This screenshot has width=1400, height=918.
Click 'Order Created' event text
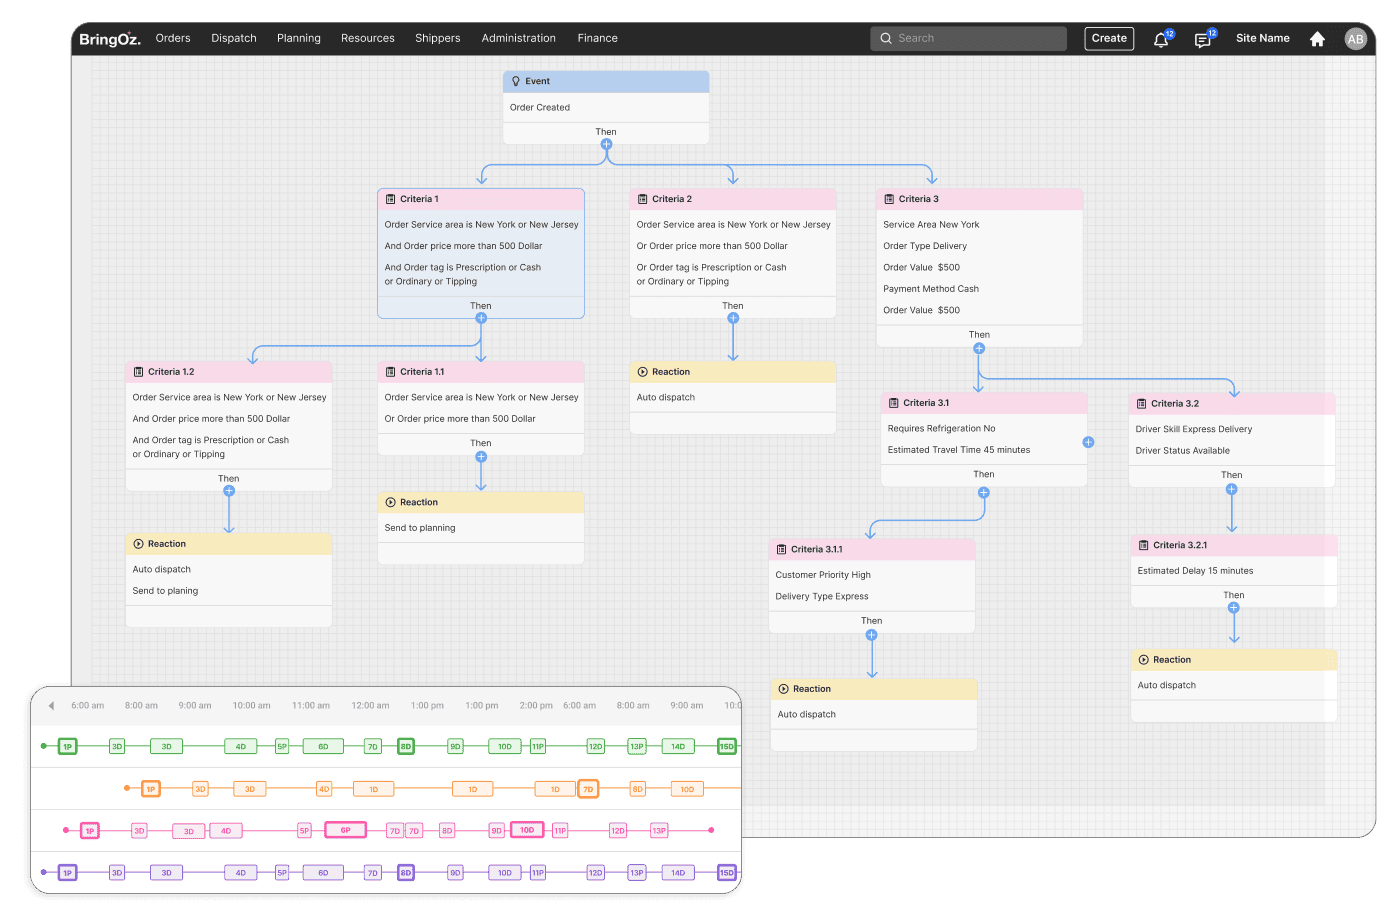[x=540, y=107]
